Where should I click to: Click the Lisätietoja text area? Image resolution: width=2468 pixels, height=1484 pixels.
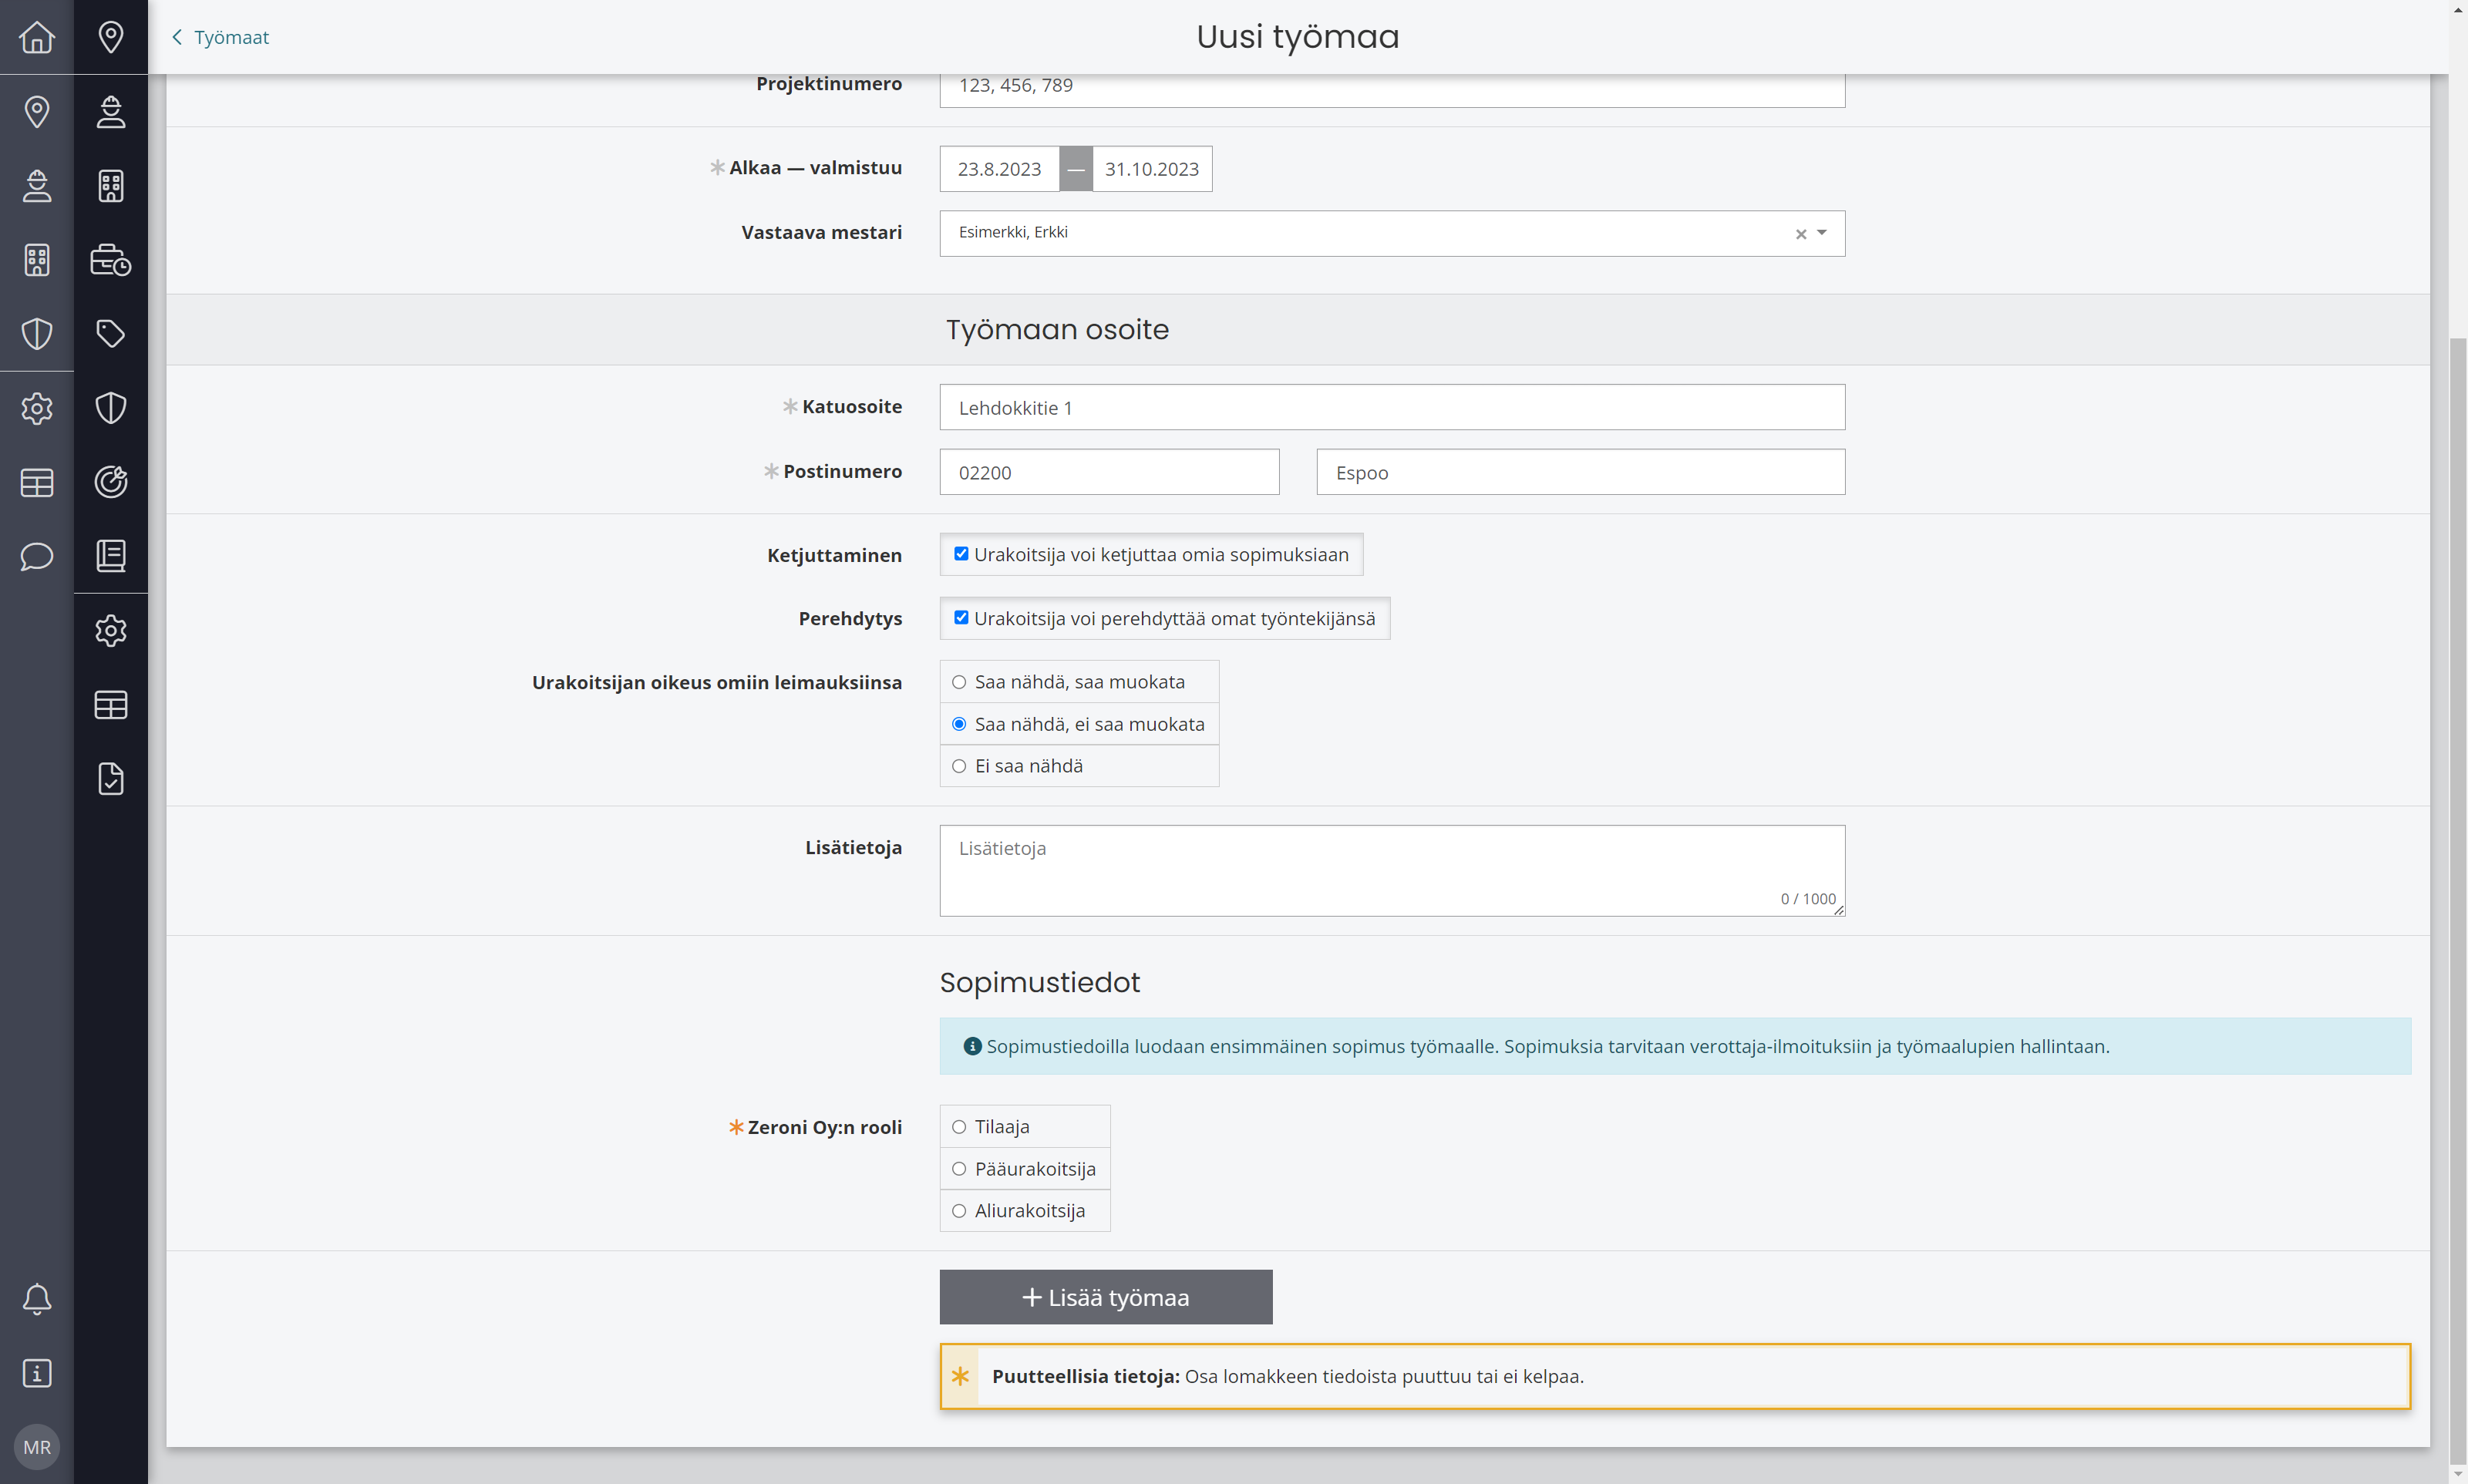click(1392, 870)
